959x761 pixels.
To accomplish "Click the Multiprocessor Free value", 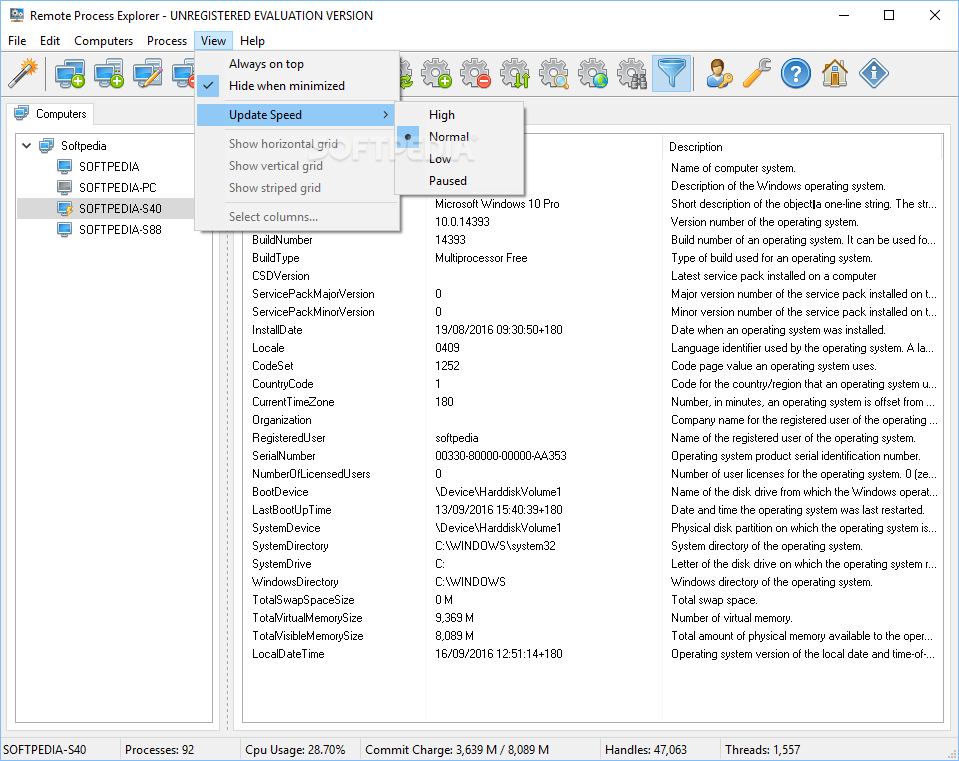I will tap(481, 258).
